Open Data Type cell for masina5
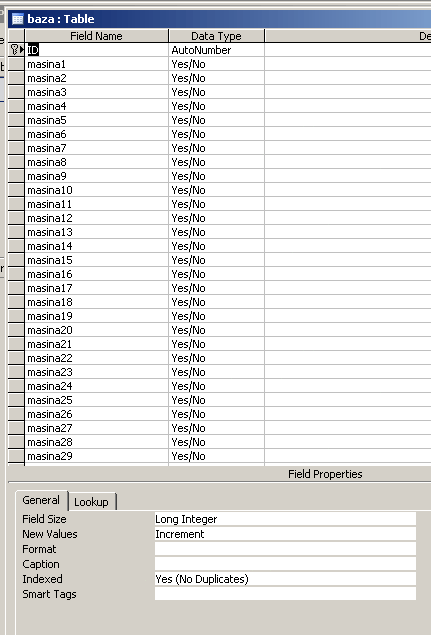This screenshot has height=635, width=431. pos(216,120)
